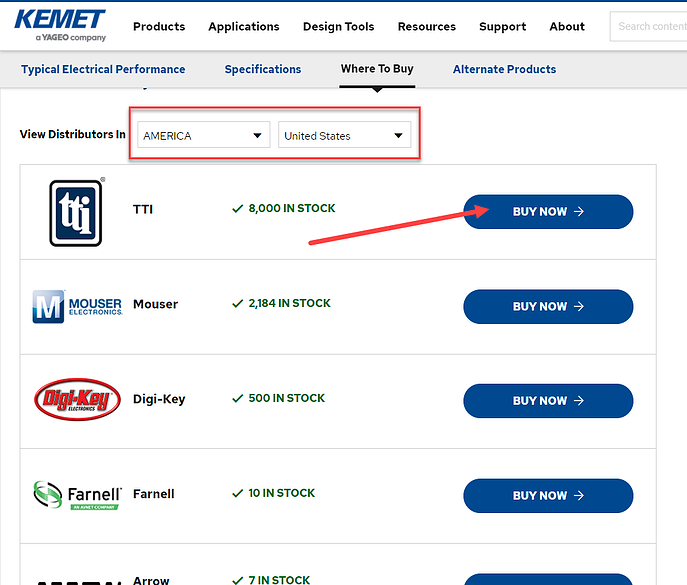Click Buy Now for TTI

click(548, 212)
